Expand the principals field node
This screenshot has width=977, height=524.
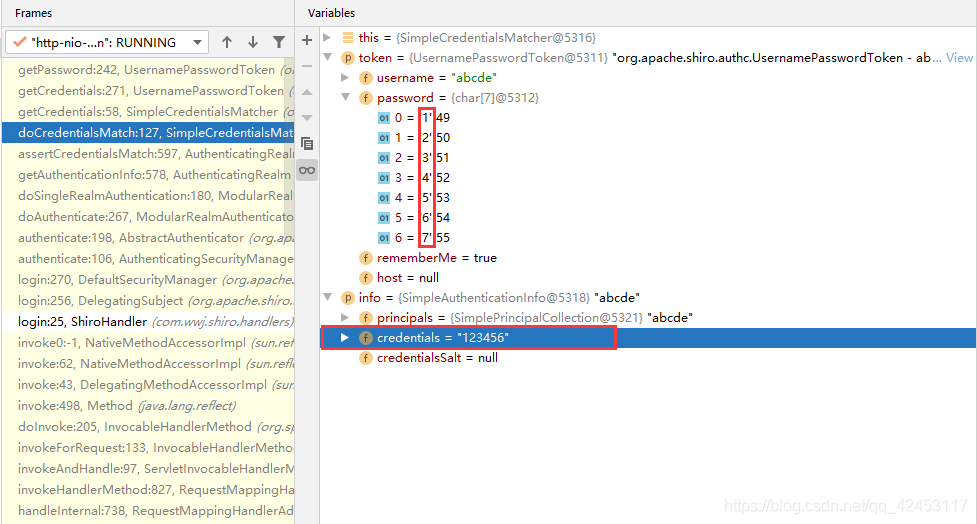coord(345,318)
